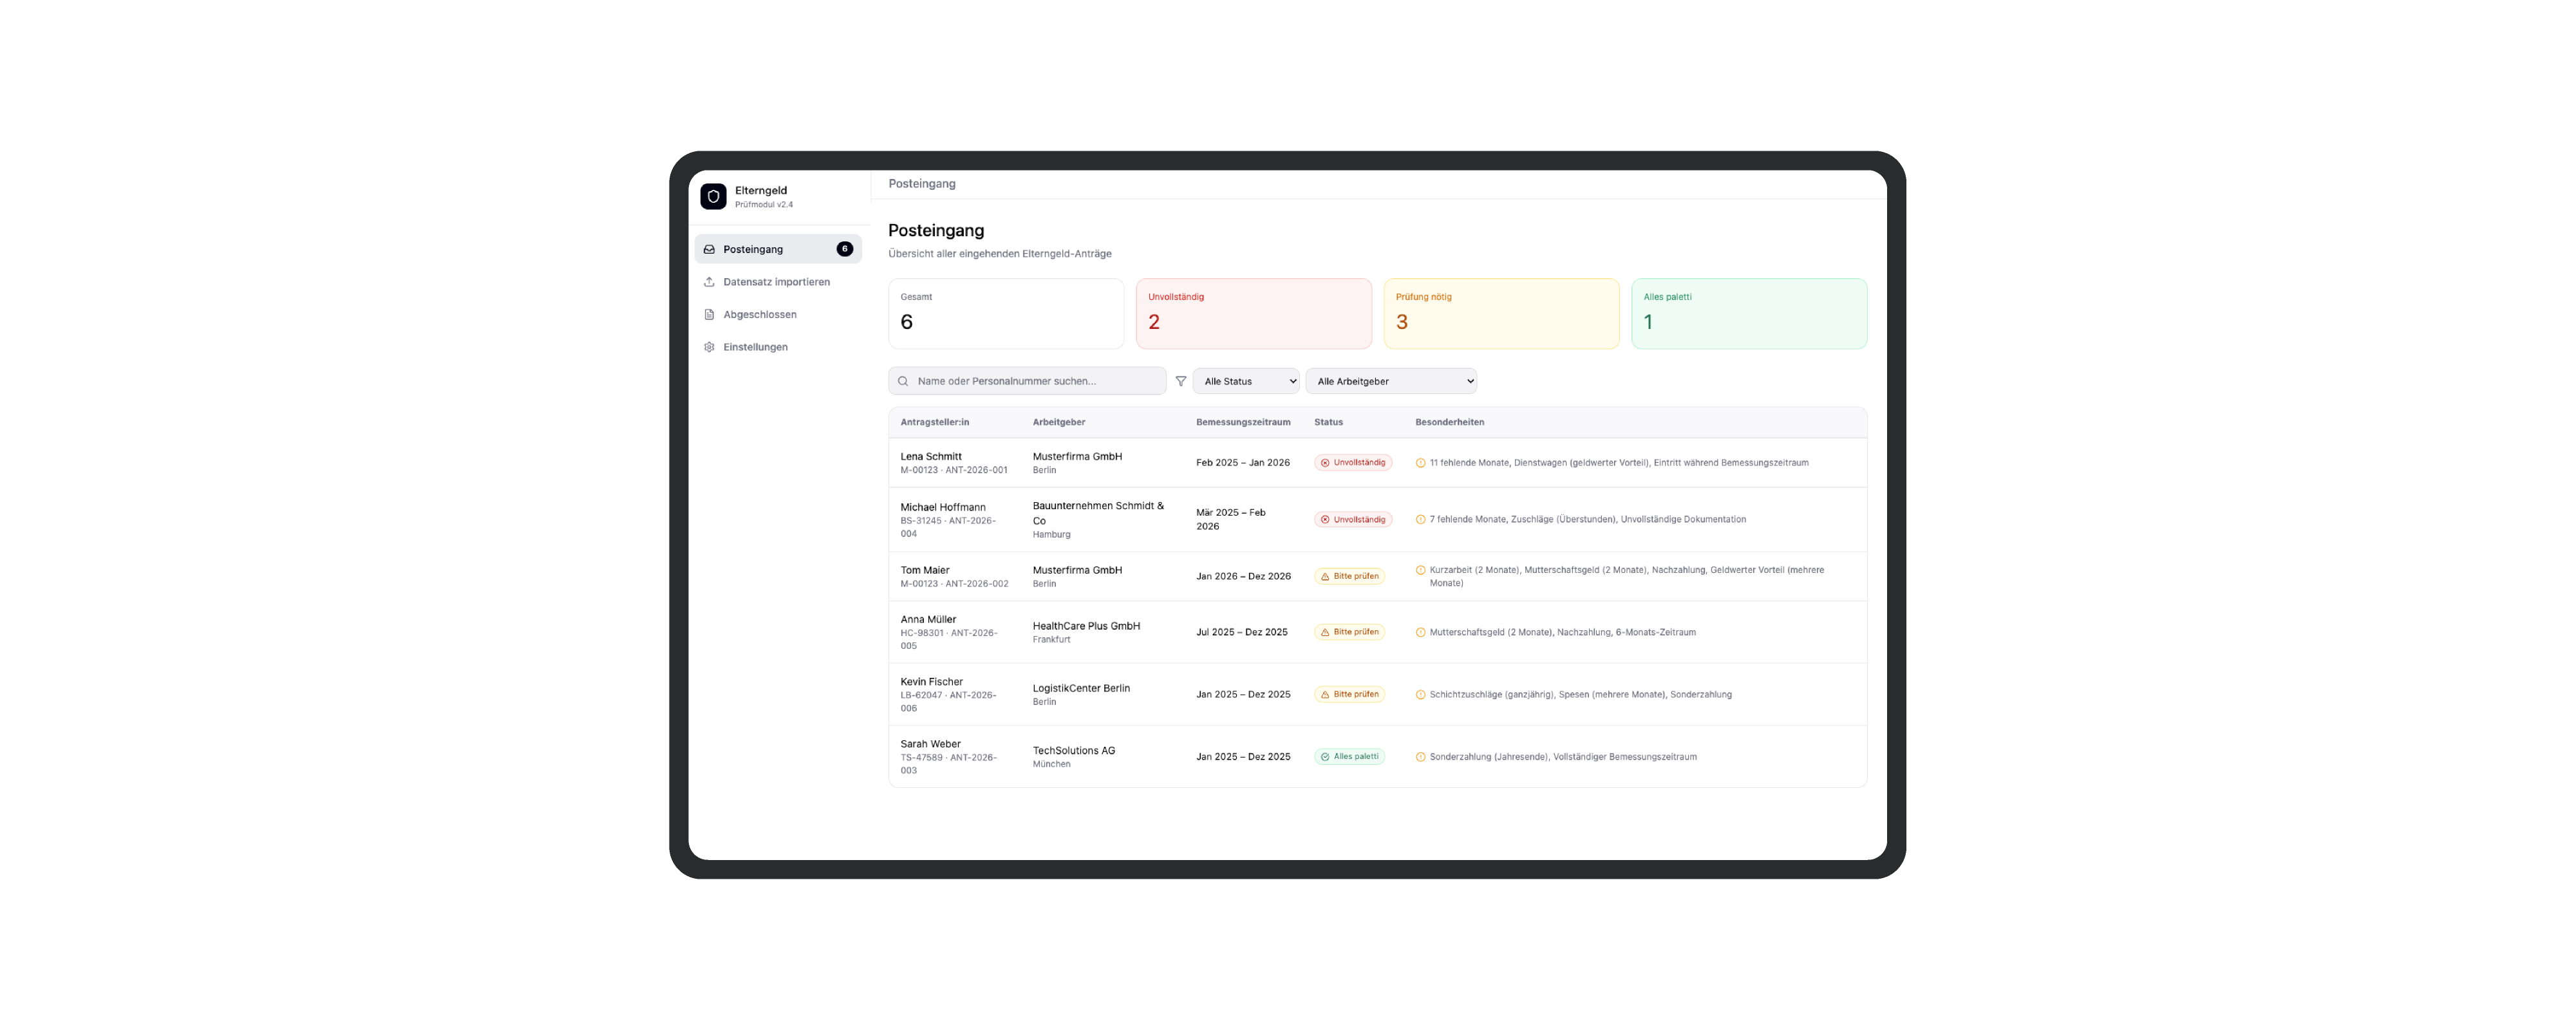The width and height of the screenshot is (2576, 1030).
Task: Open the Posteingang inbox icon in sidebar
Action: click(x=710, y=249)
